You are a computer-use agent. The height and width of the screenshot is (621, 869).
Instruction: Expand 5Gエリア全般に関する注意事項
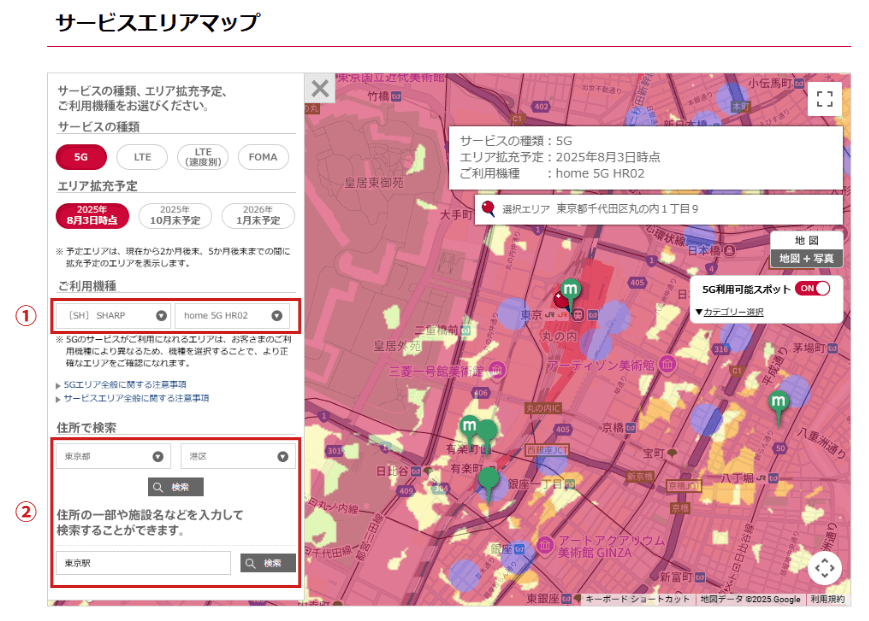coord(125,384)
